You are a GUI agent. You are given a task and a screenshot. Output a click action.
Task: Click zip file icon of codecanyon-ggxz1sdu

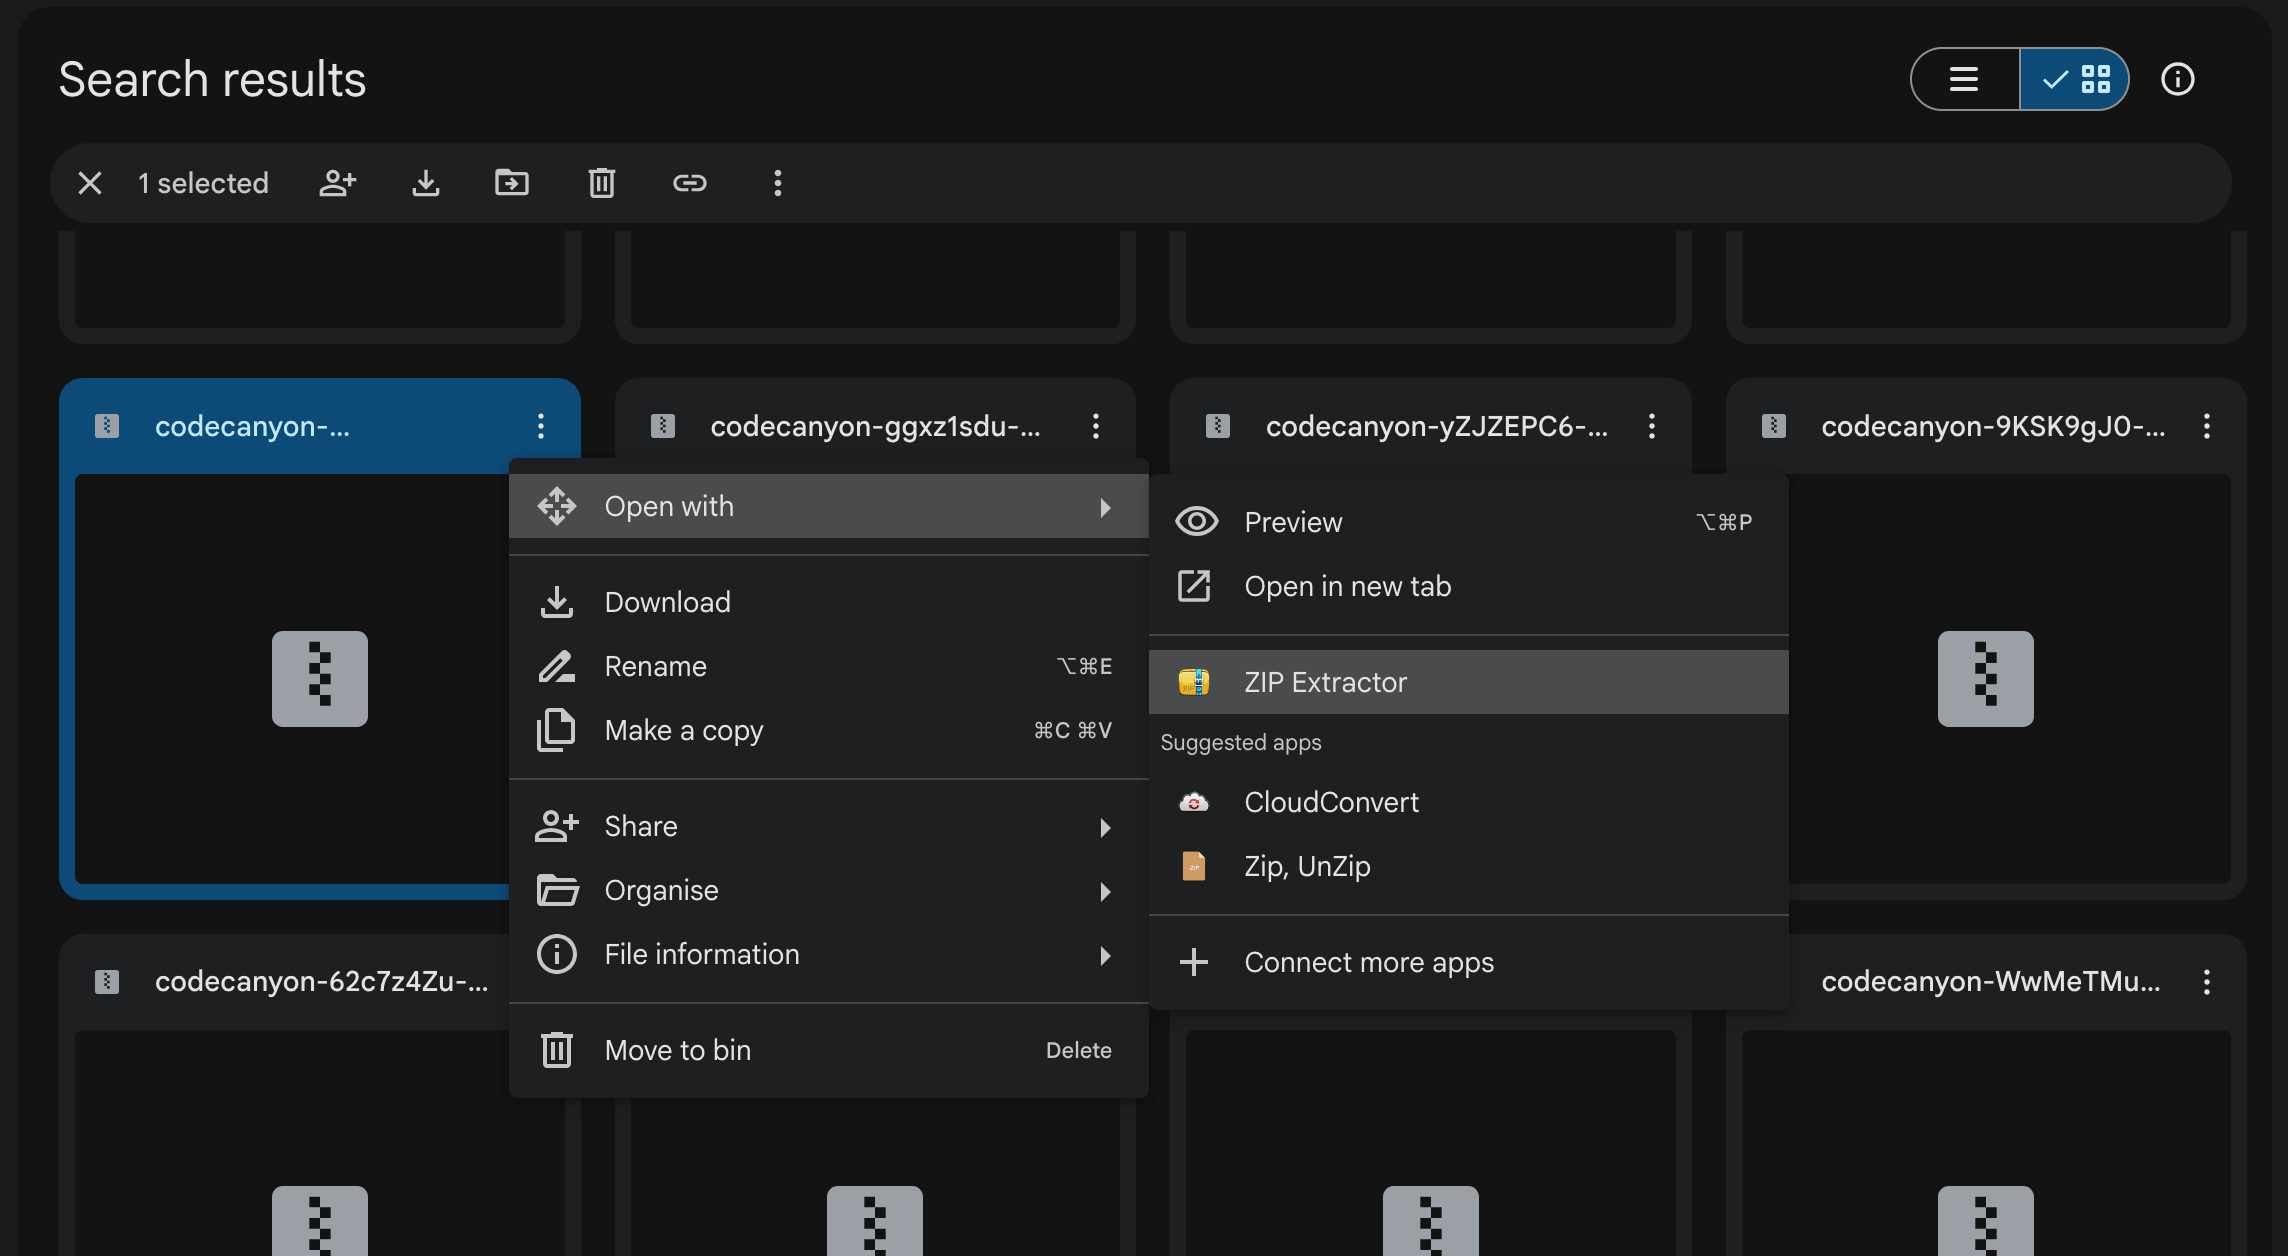point(663,426)
